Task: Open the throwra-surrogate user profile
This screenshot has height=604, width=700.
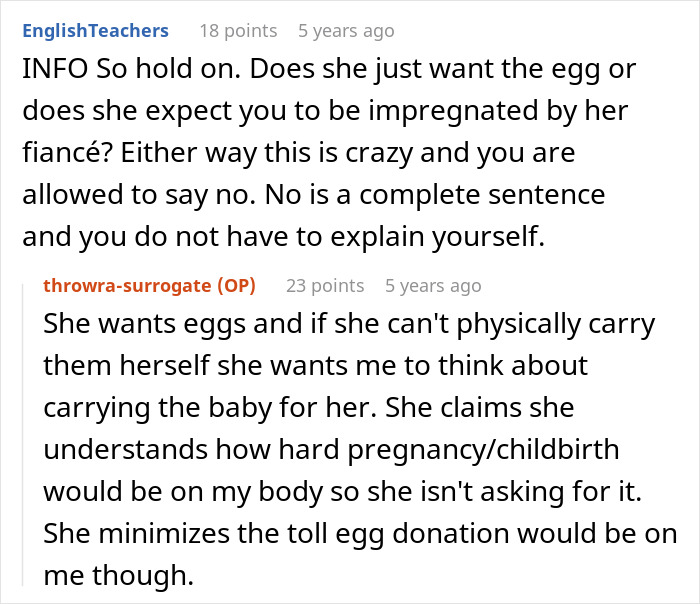Action: pyautogui.click(x=127, y=286)
